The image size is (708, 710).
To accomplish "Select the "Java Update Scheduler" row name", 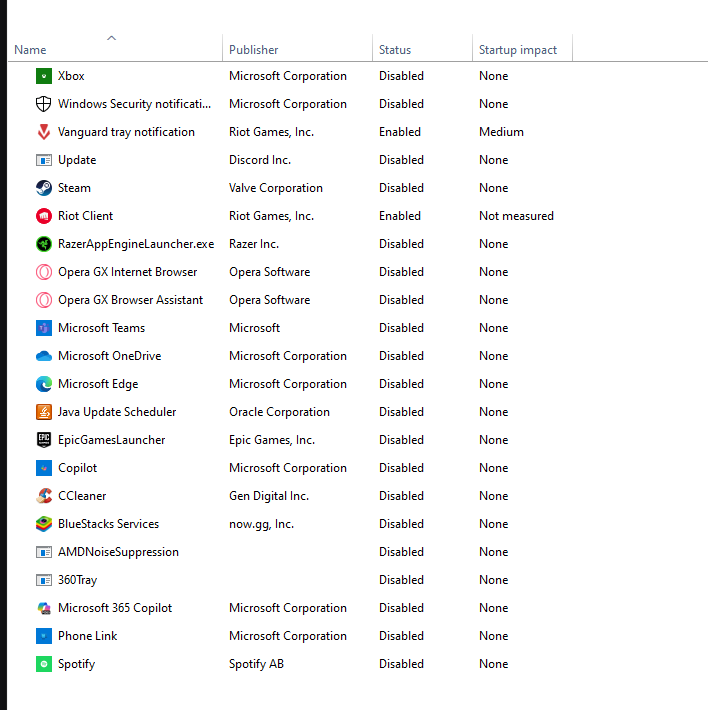I will pos(117,412).
